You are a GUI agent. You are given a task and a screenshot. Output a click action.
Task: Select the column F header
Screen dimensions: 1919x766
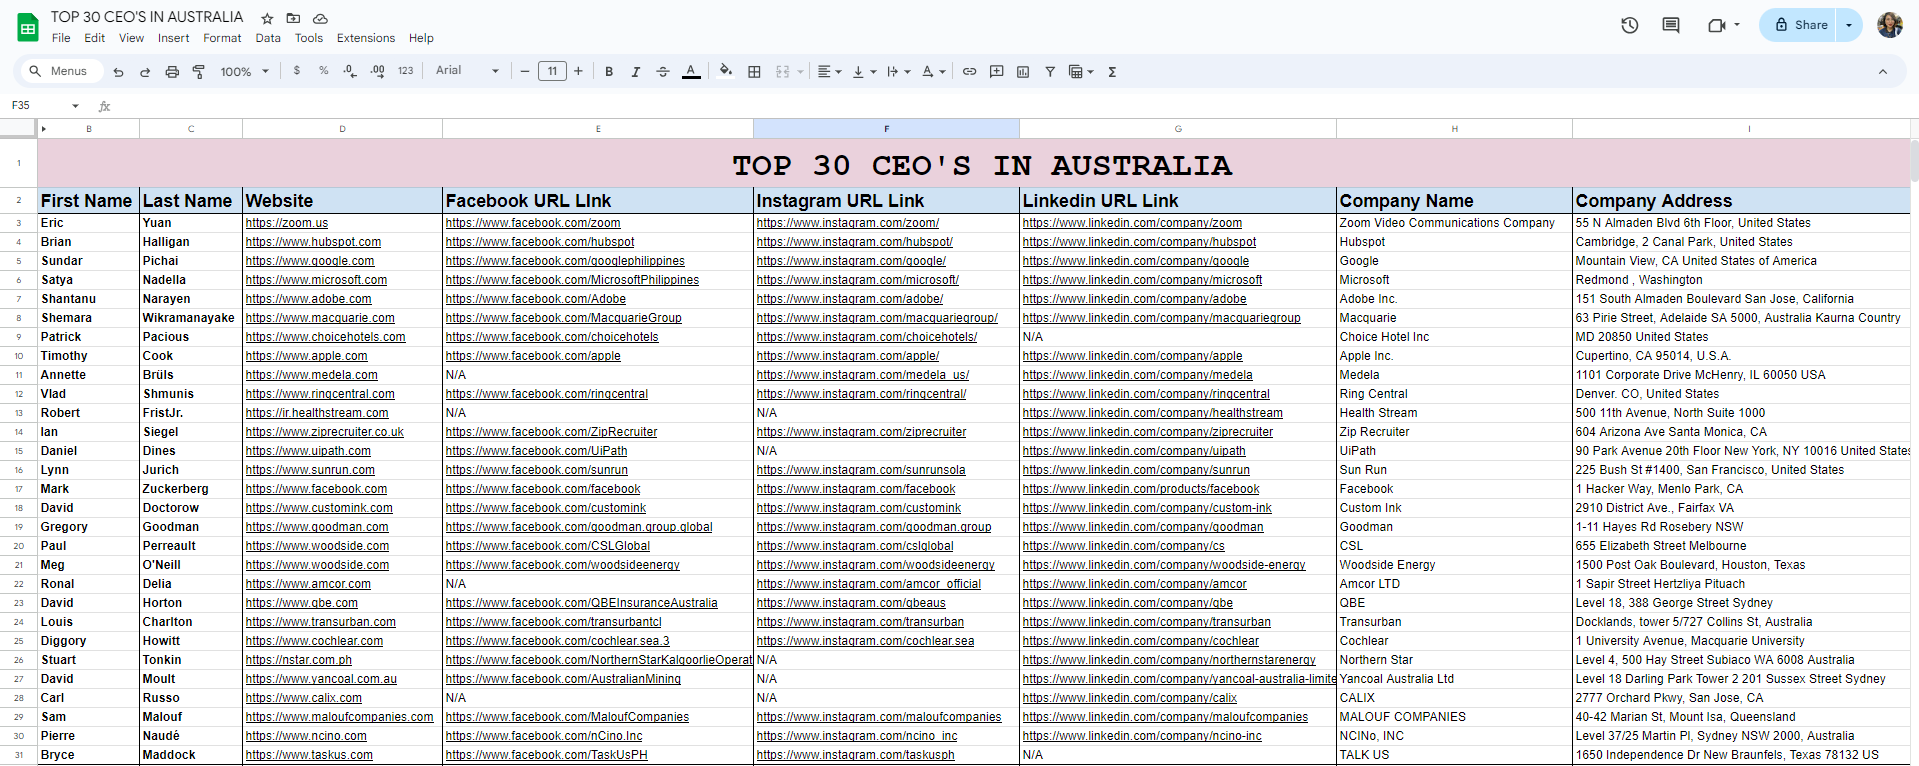(886, 129)
